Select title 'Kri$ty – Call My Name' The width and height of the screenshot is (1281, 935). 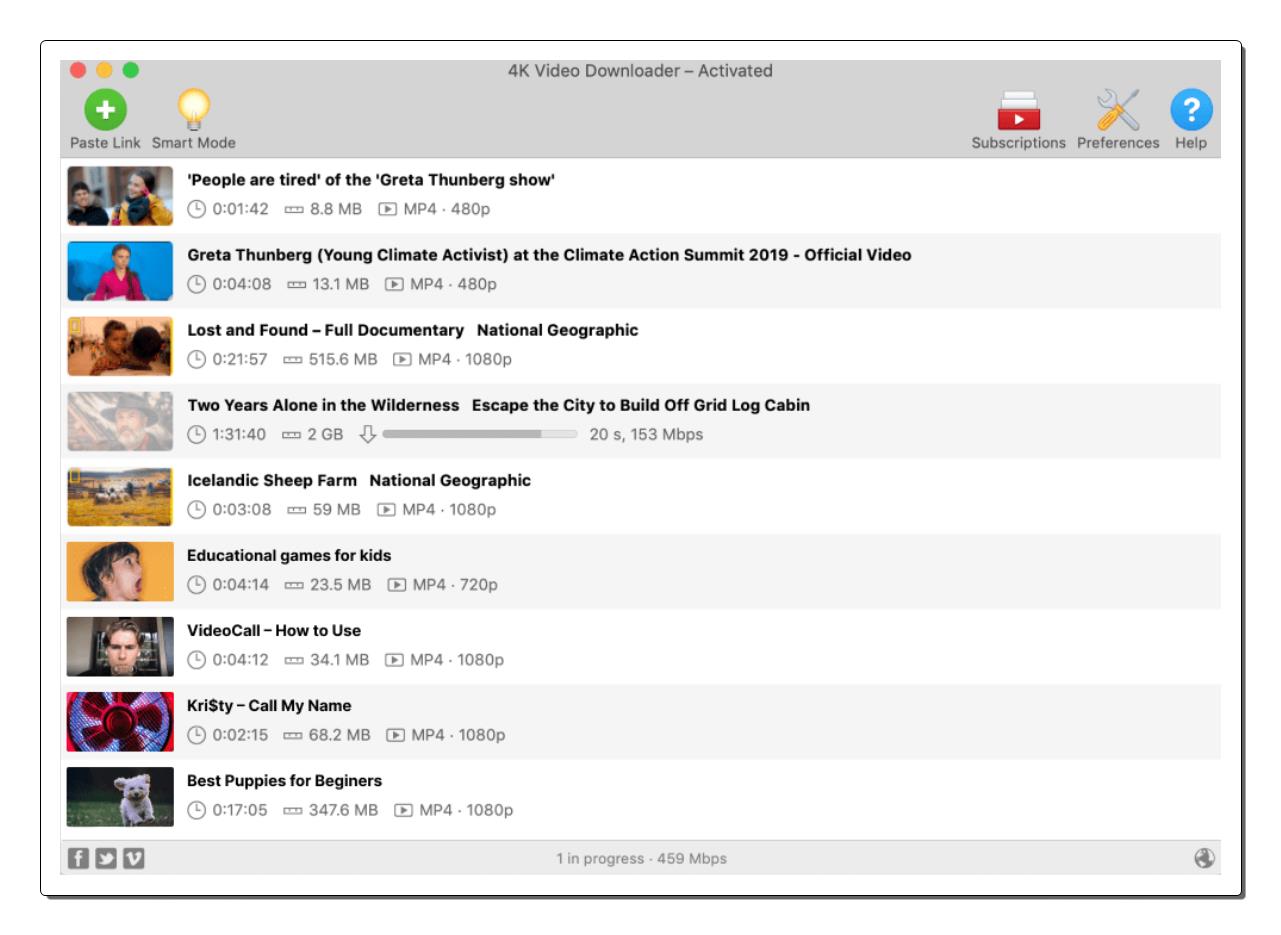pyautogui.click(x=269, y=705)
